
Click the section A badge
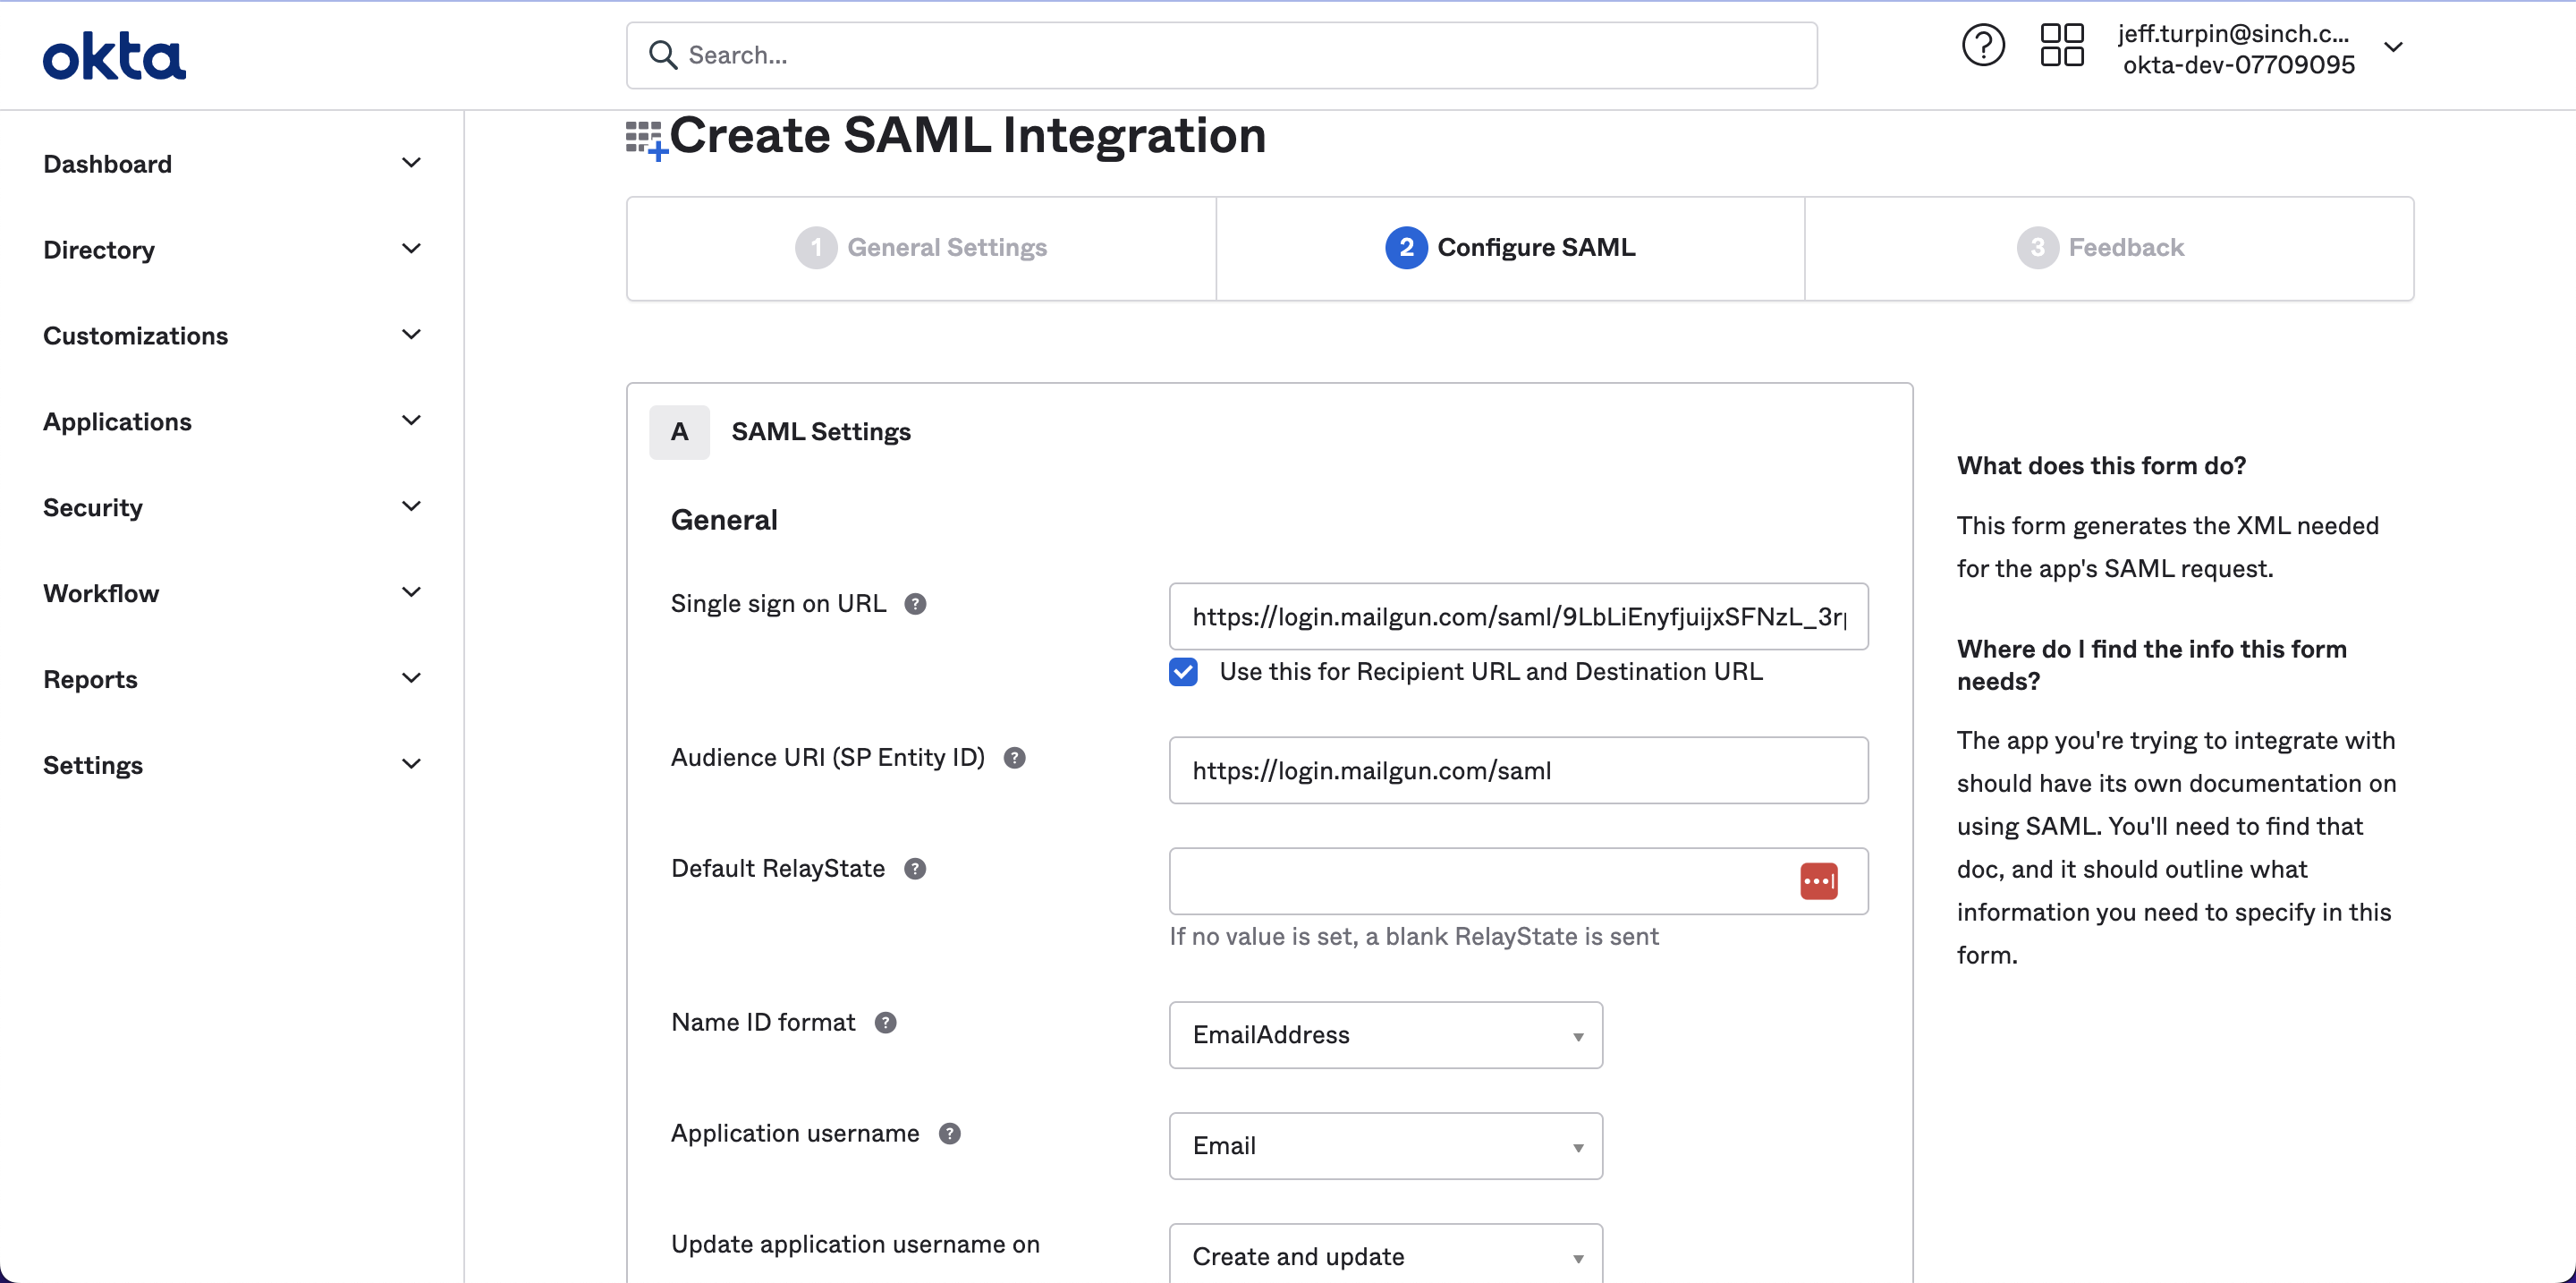coord(679,432)
